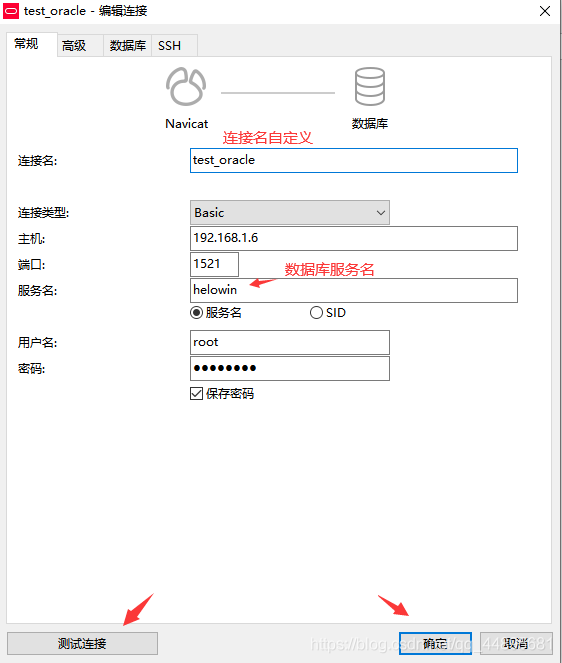Focus the 主机 field showing 192.168.1.6
562x663 pixels.
(354, 238)
